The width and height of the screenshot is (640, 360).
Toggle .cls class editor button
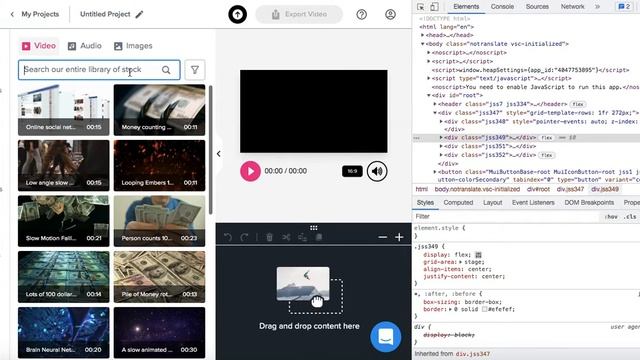pyautogui.click(x=631, y=217)
